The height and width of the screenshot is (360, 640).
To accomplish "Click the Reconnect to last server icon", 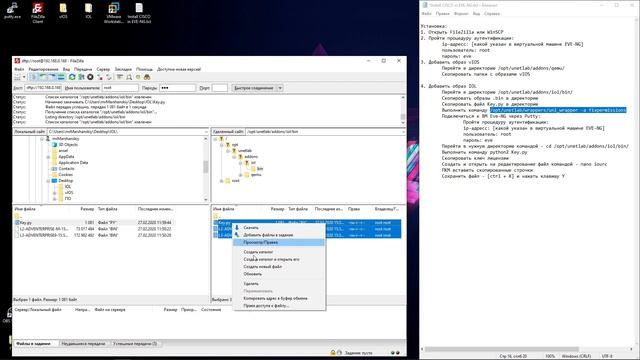I will tap(109, 77).
